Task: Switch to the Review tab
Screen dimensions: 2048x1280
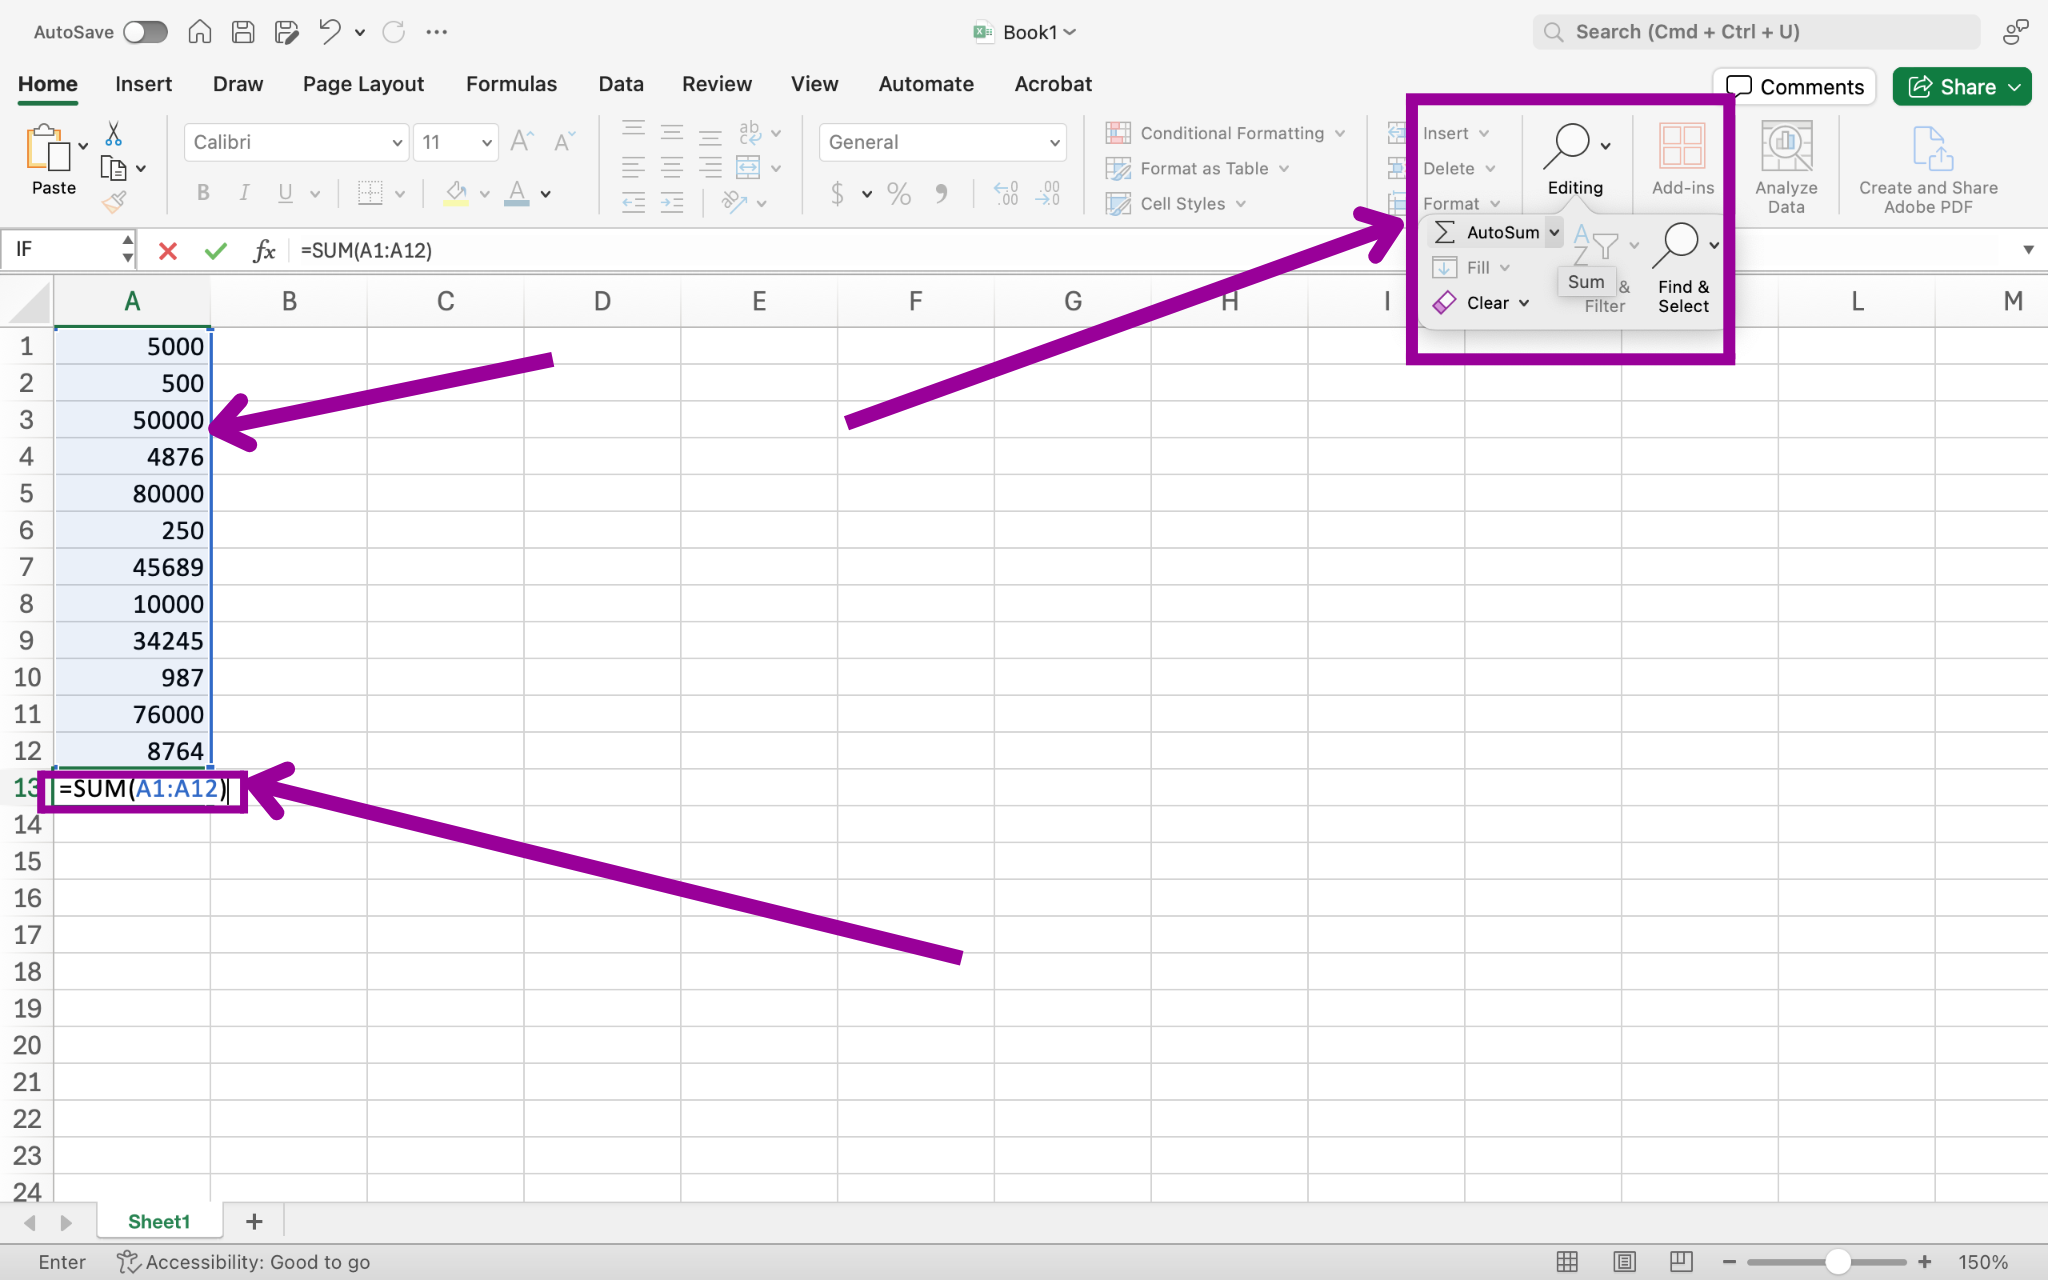Action: (x=717, y=84)
